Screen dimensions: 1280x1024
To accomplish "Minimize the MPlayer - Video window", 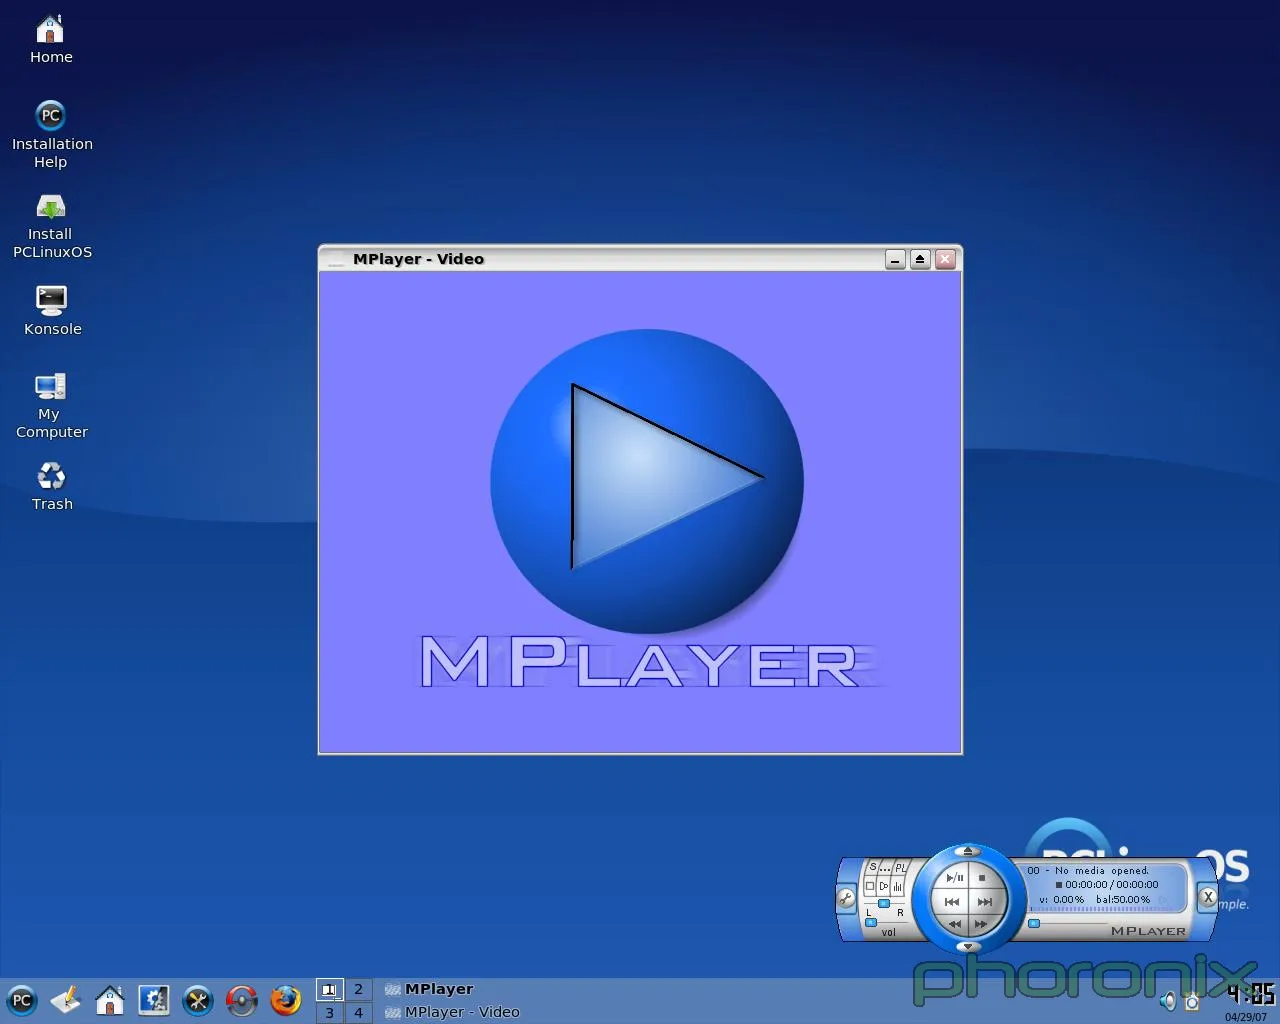I will pos(896,260).
